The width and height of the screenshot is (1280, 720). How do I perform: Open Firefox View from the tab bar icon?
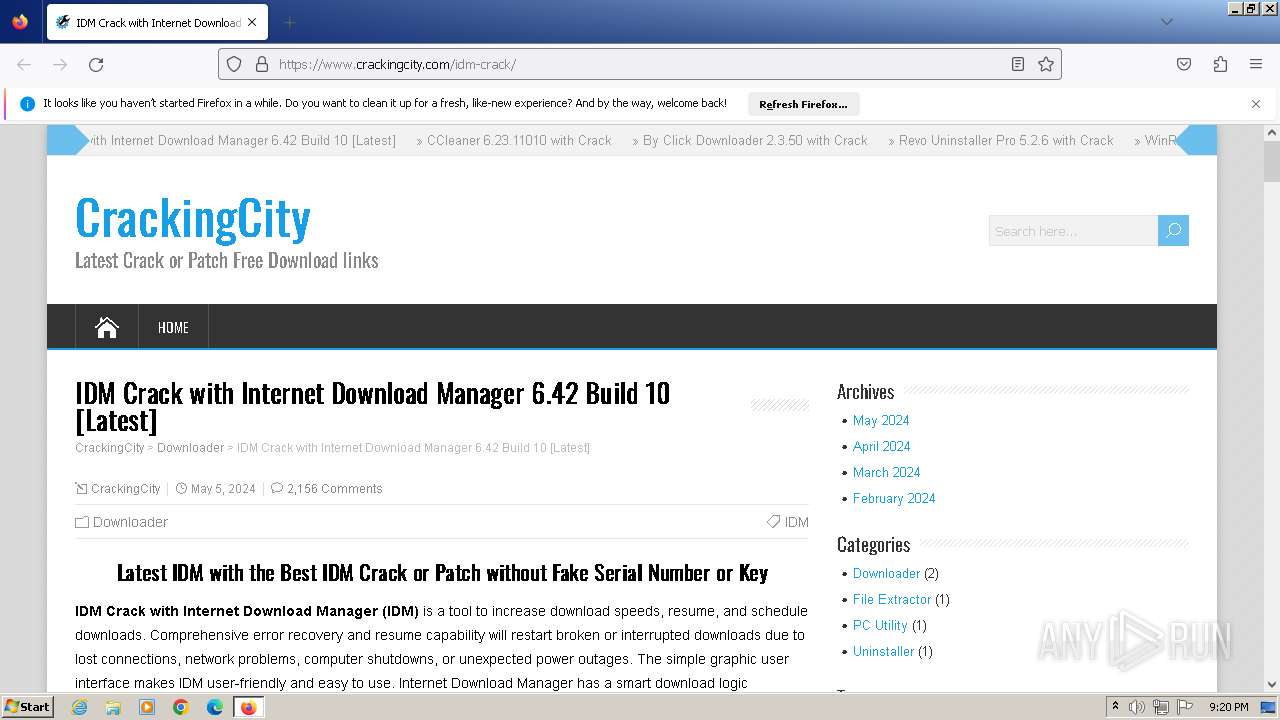(x=20, y=22)
